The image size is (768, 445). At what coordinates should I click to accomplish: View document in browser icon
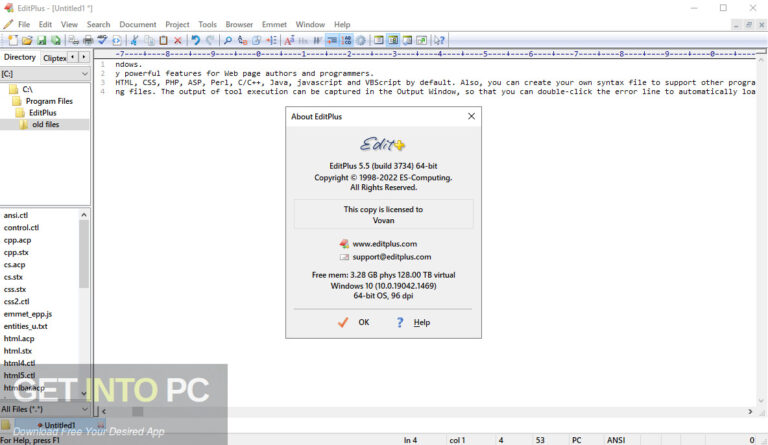coord(117,40)
